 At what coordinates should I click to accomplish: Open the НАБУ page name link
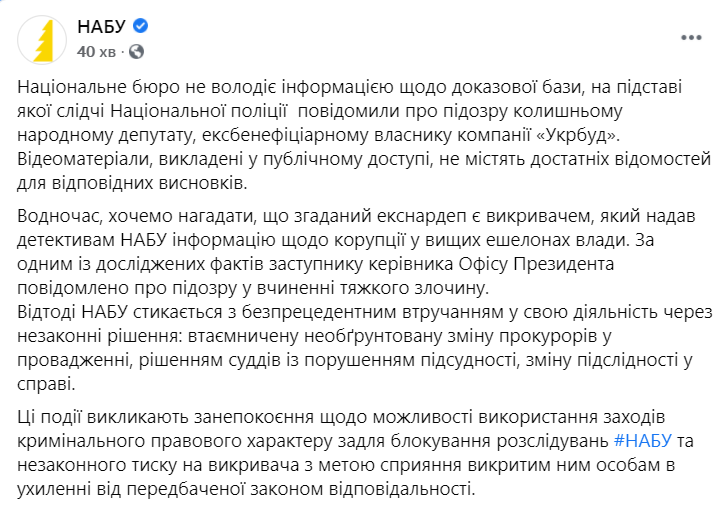point(97,27)
